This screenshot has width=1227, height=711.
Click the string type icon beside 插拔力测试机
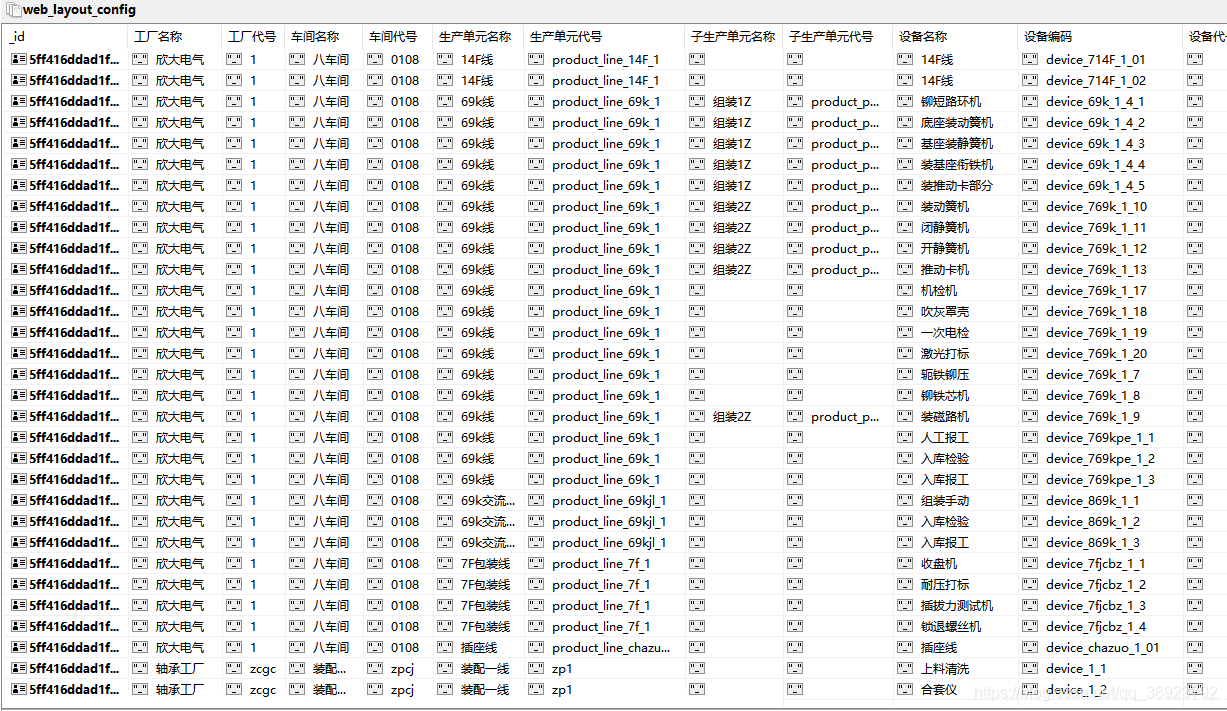pyautogui.click(x=905, y=606)
